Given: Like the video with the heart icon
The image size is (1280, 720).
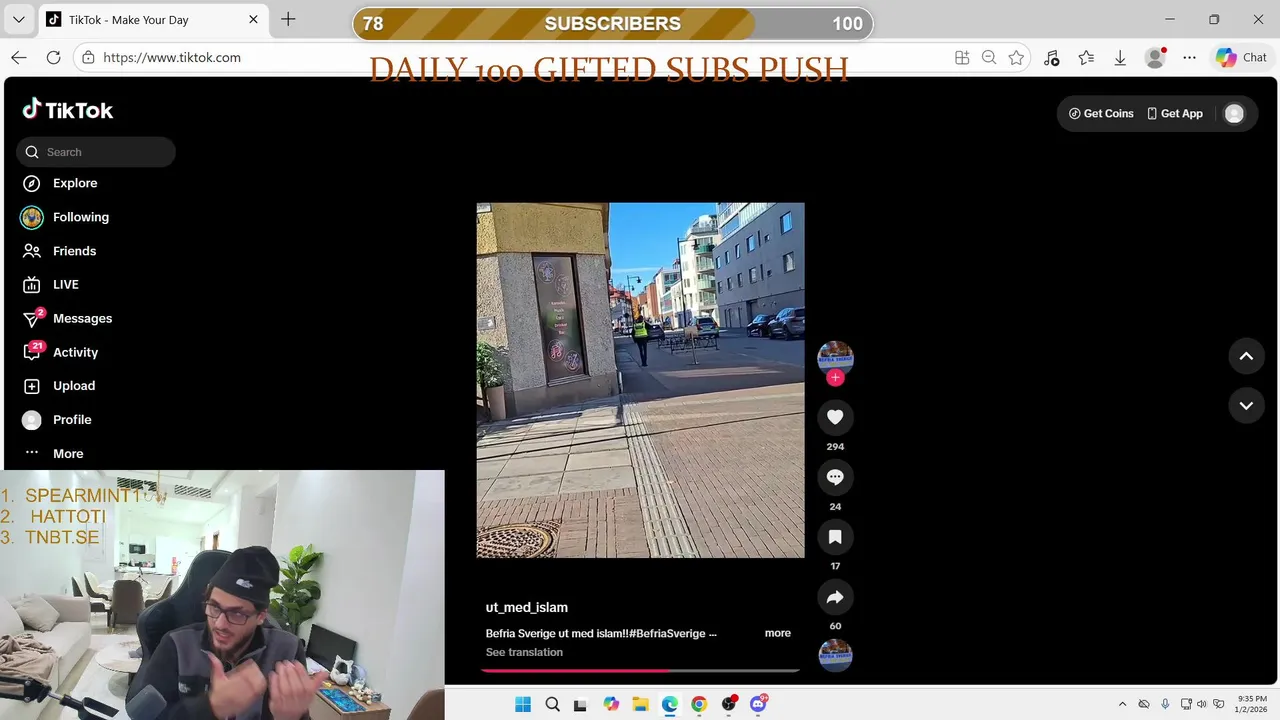Looking at the screenshot, I should (x=835, y=417).
